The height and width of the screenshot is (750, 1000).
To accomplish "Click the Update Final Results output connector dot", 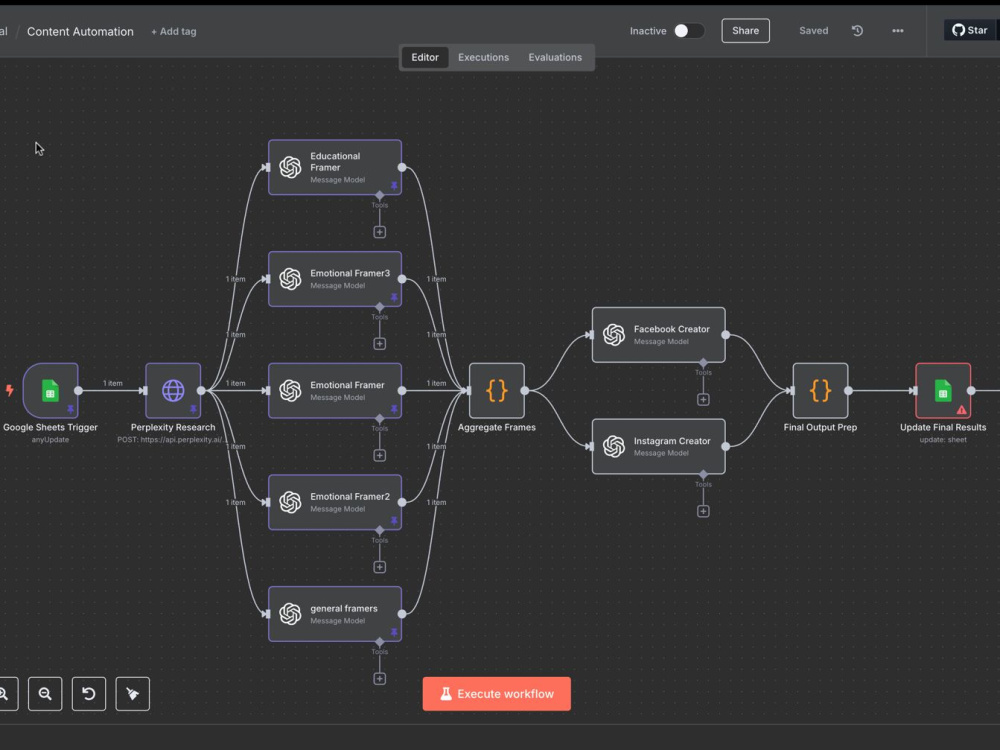I will 971,390.
